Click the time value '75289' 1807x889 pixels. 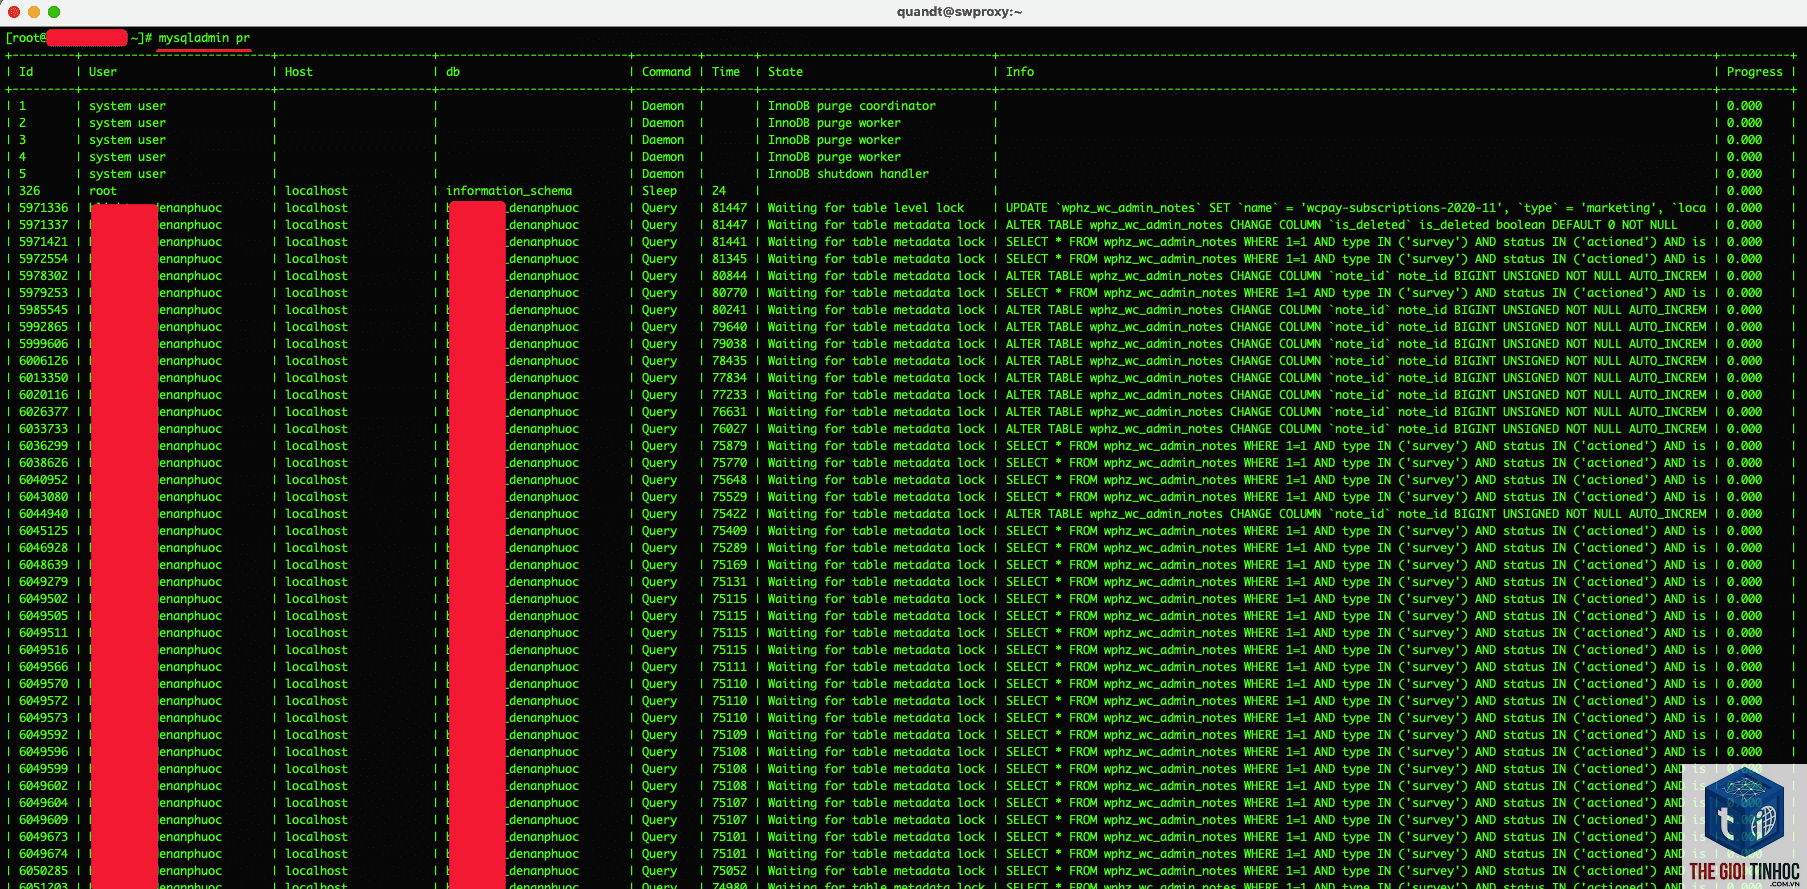[729, 548]
